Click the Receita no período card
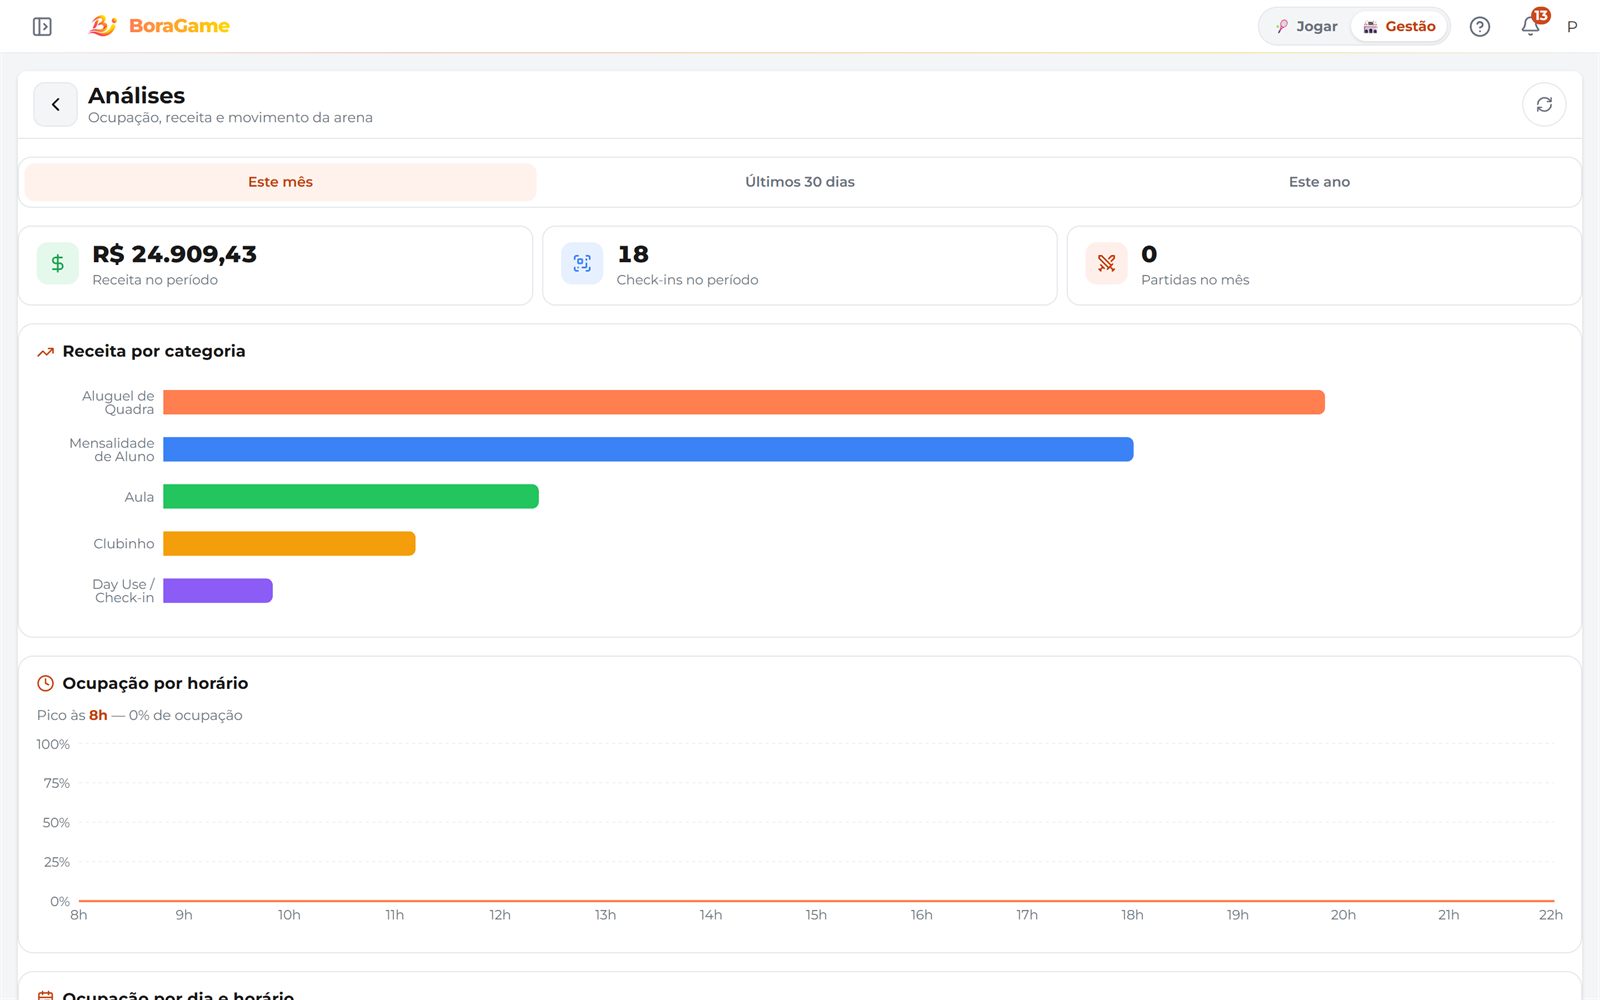This screenshot has width=1600, height=1000. 275,265
